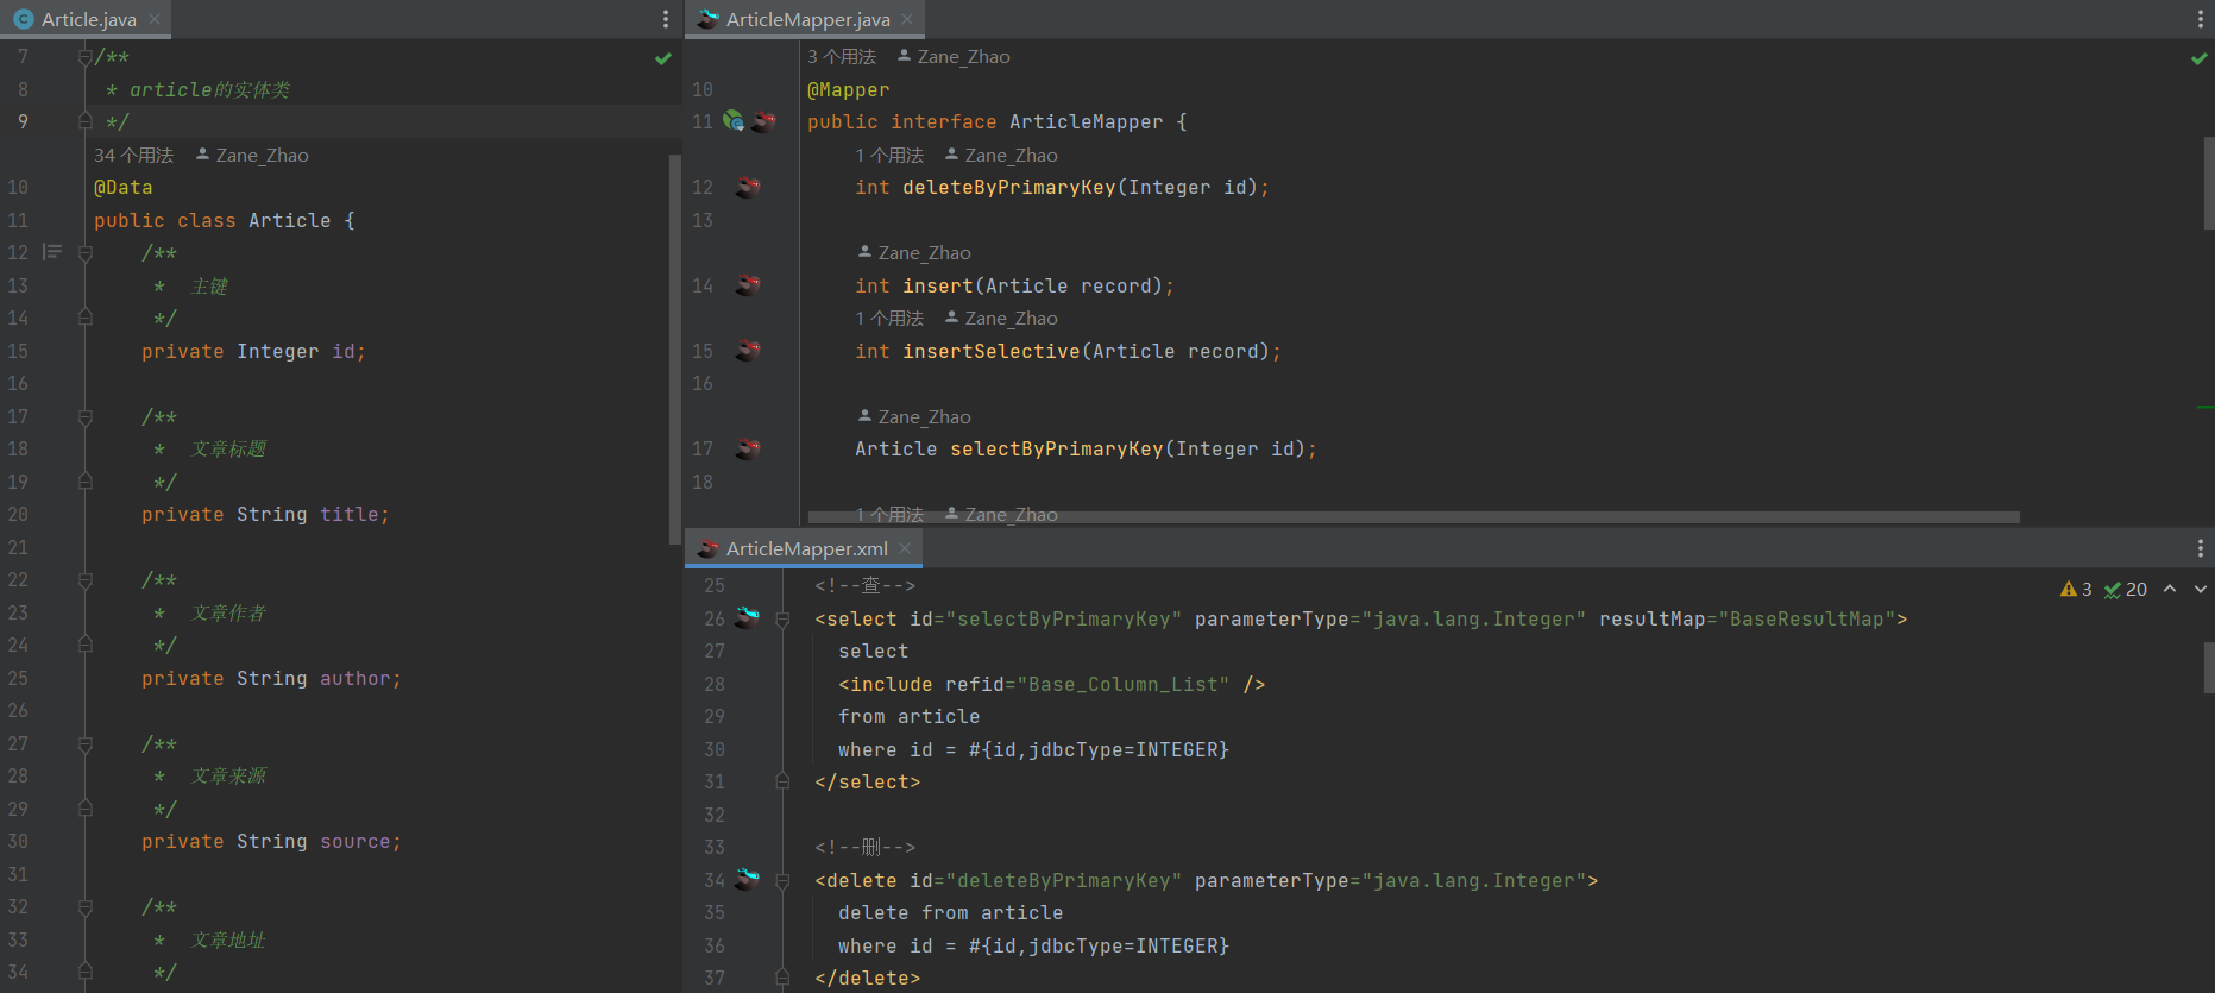Fold the delete element at XML line 34

coord(782,881)
